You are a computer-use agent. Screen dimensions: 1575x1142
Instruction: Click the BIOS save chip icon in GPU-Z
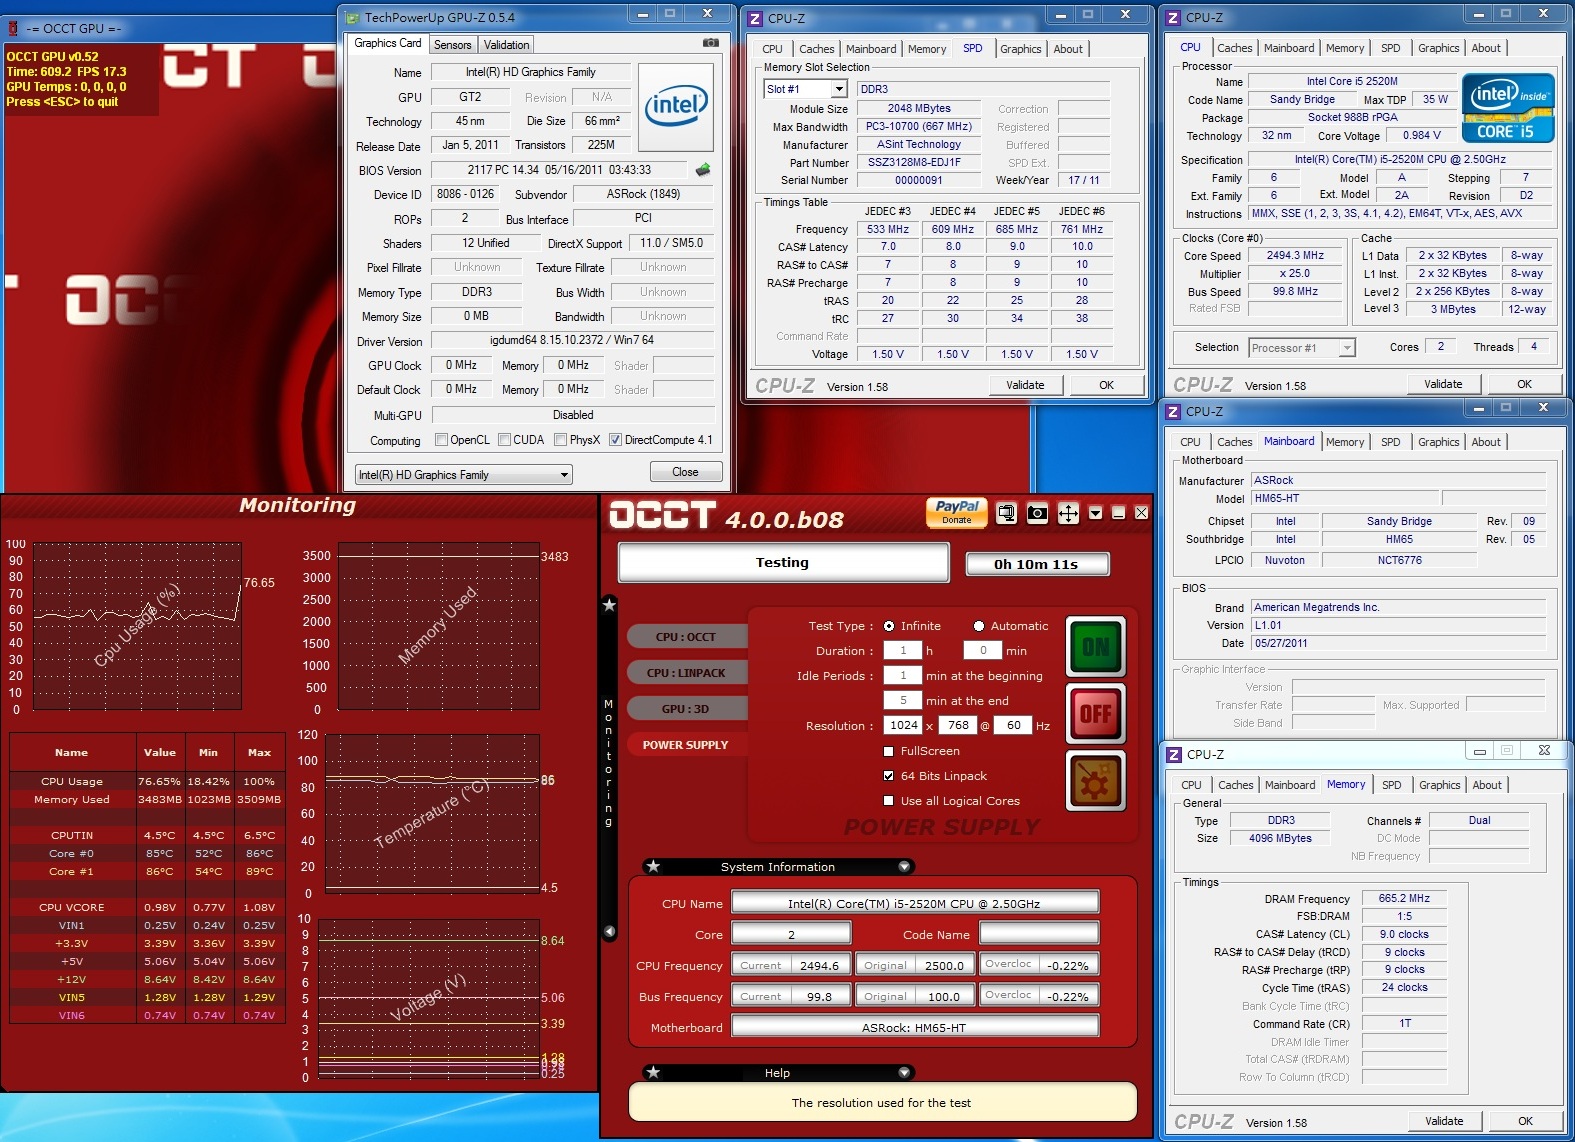[x=703, y=170]
